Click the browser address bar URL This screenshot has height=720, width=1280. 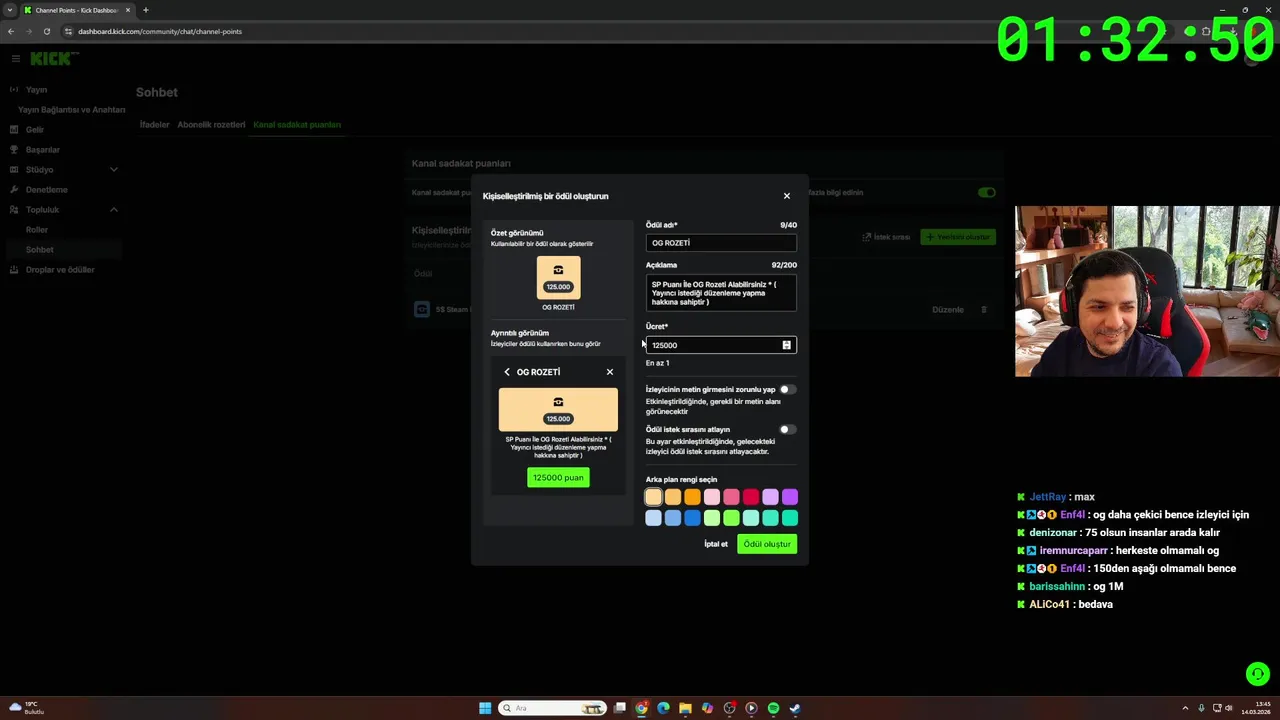tap(160, 31)
